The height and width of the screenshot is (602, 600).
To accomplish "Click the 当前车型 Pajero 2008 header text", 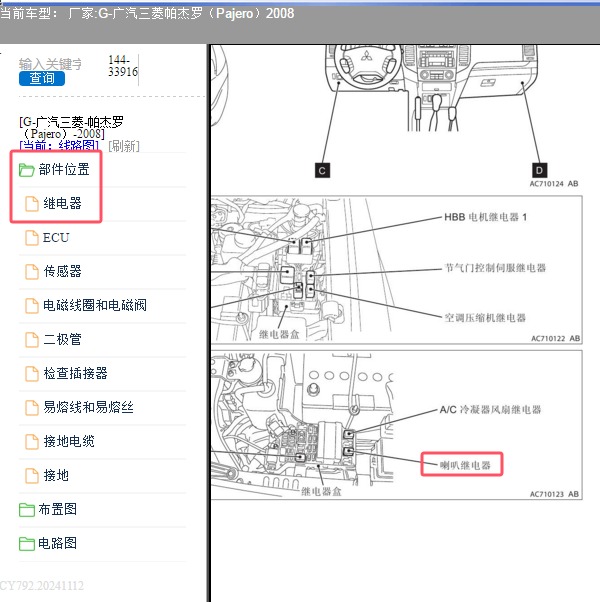I will tap(147, 13).
